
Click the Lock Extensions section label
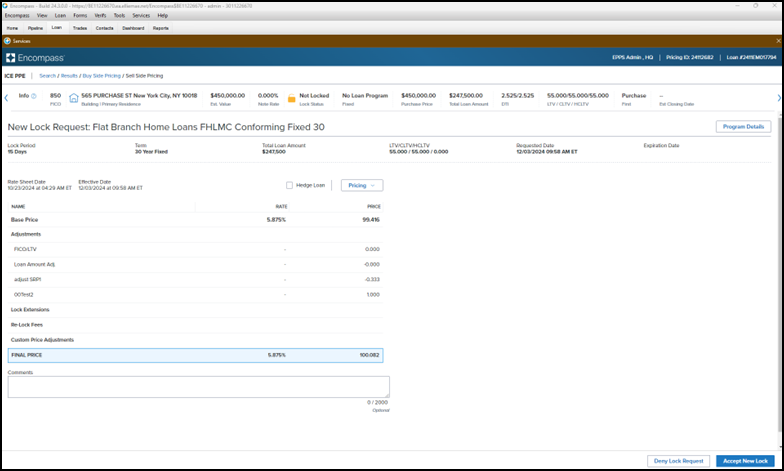tap(30, 310)
